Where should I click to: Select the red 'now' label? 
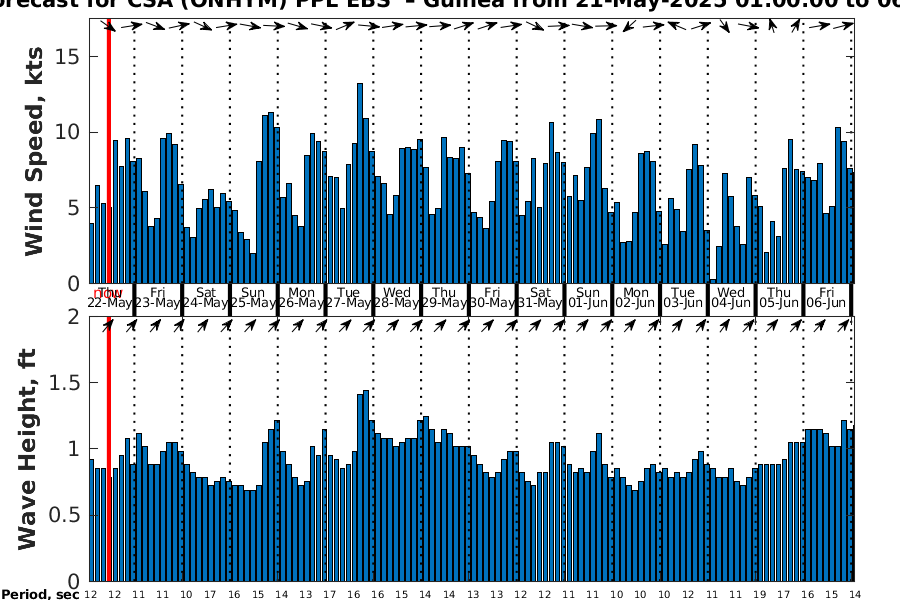[x=107, y=294]
